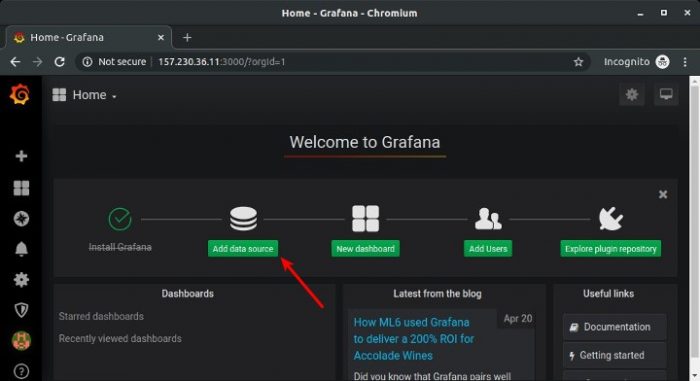Viewport: 700px width, 381px height.
Task: Click the Grafana logo in sidebar
Action: pos(20,94)
